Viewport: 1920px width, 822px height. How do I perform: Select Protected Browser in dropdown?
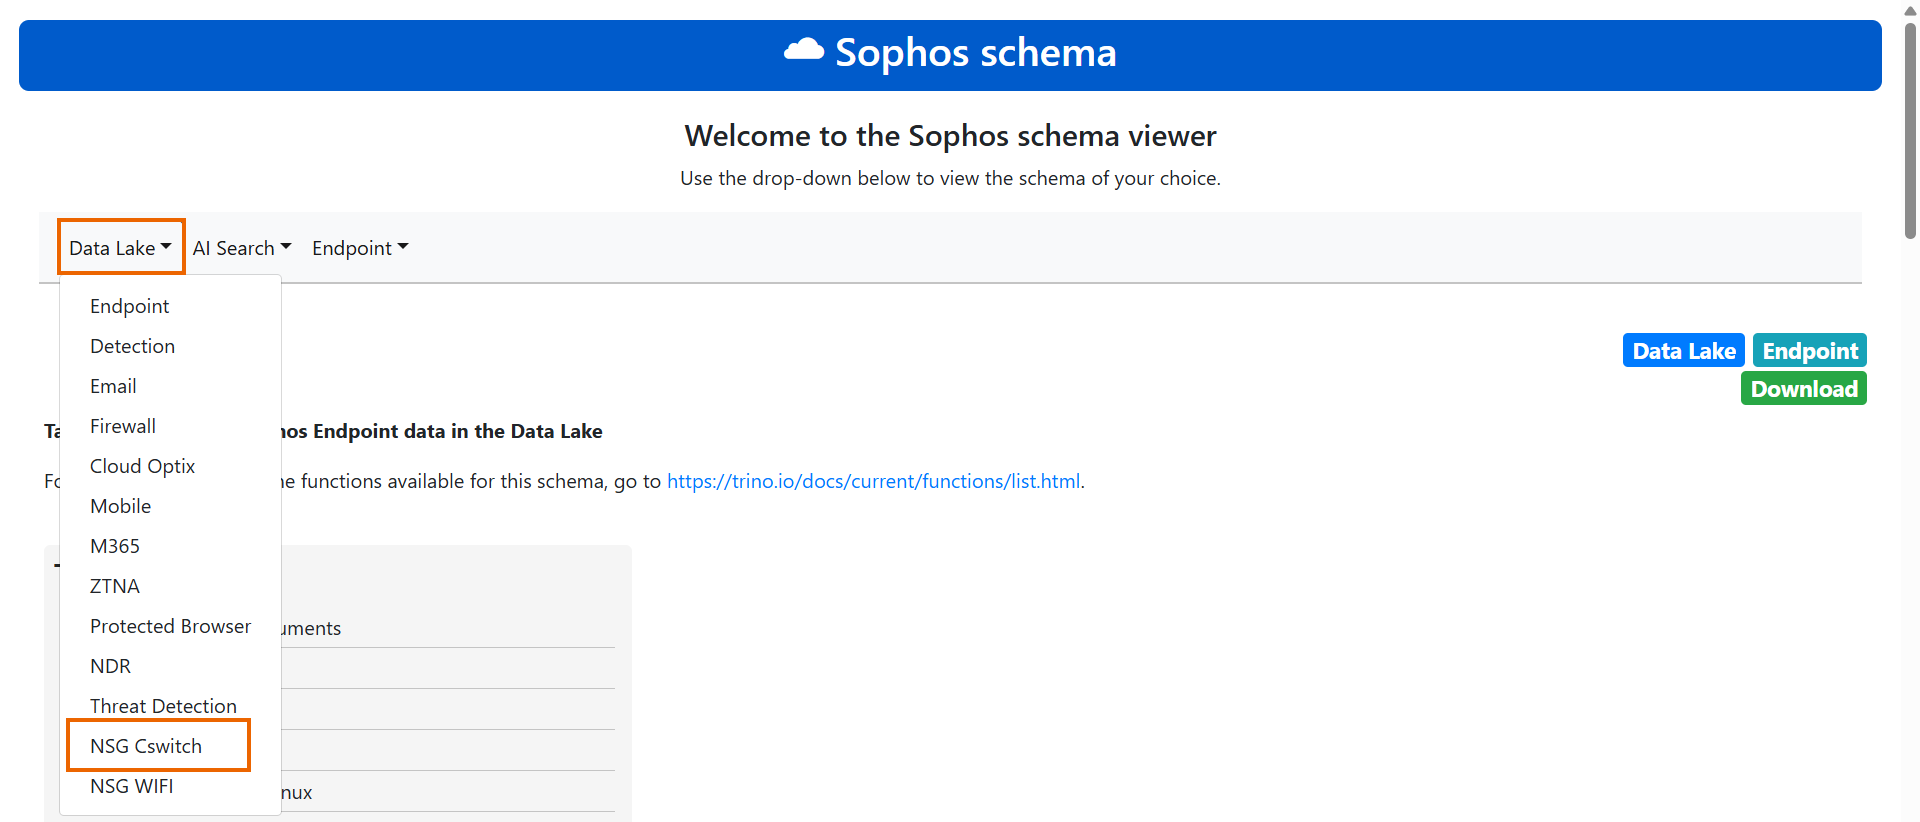click(x=170, y=626)
